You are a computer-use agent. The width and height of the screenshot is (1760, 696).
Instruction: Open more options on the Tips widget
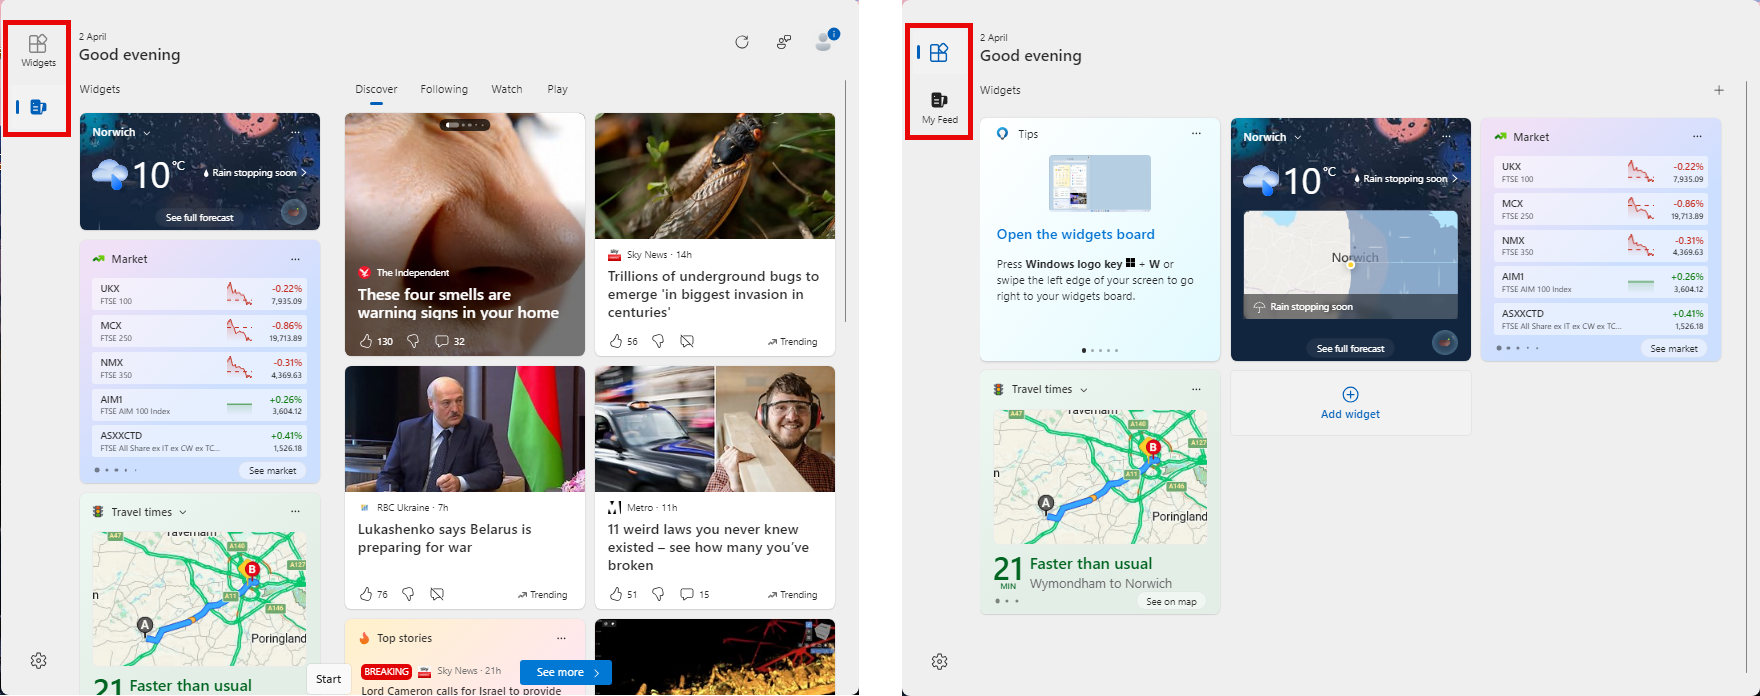click(x=1196, y=134)
